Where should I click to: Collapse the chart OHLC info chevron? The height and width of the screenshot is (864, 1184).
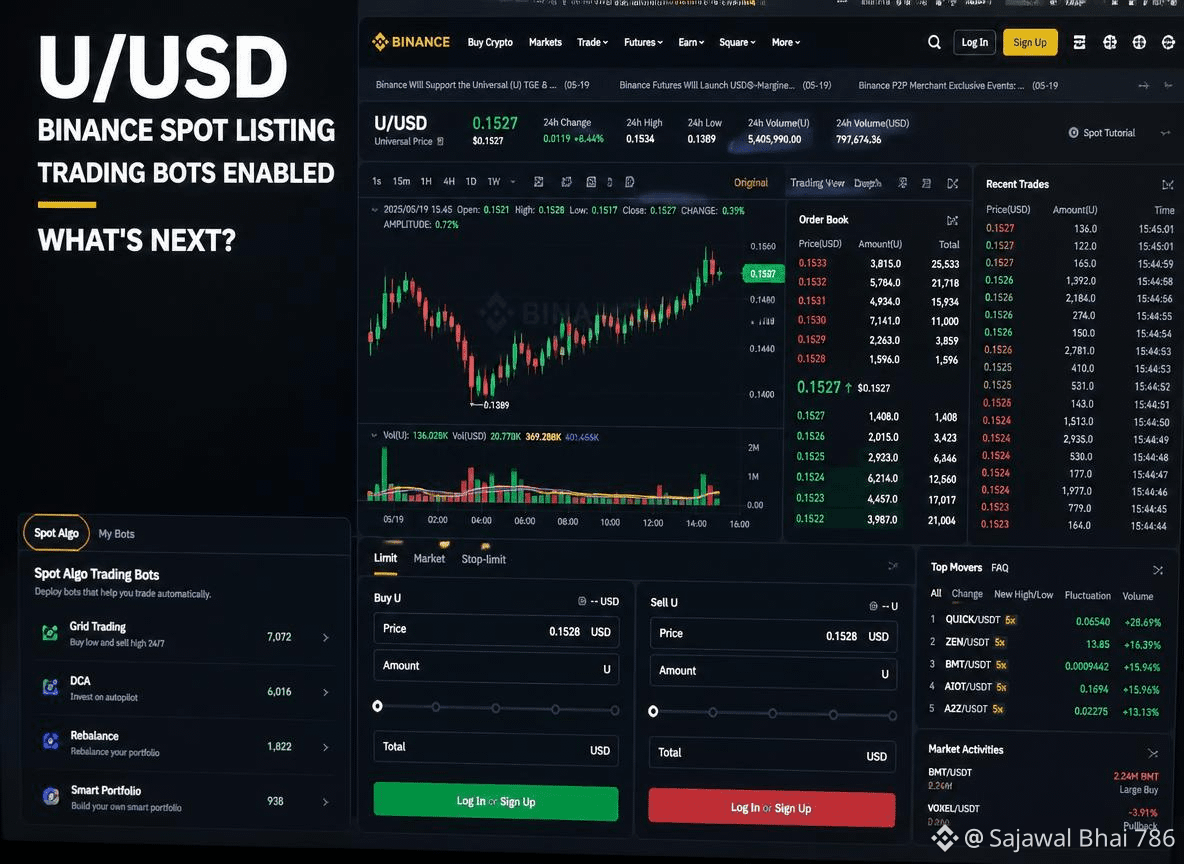375,210
